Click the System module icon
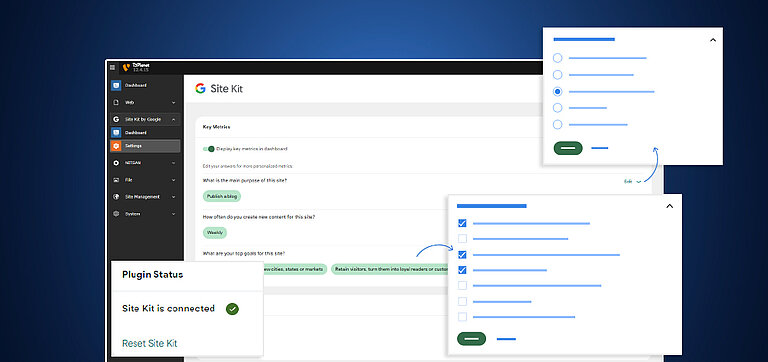Screen dimensions: 768x362 pyautogui.click(x=116, y=214)
